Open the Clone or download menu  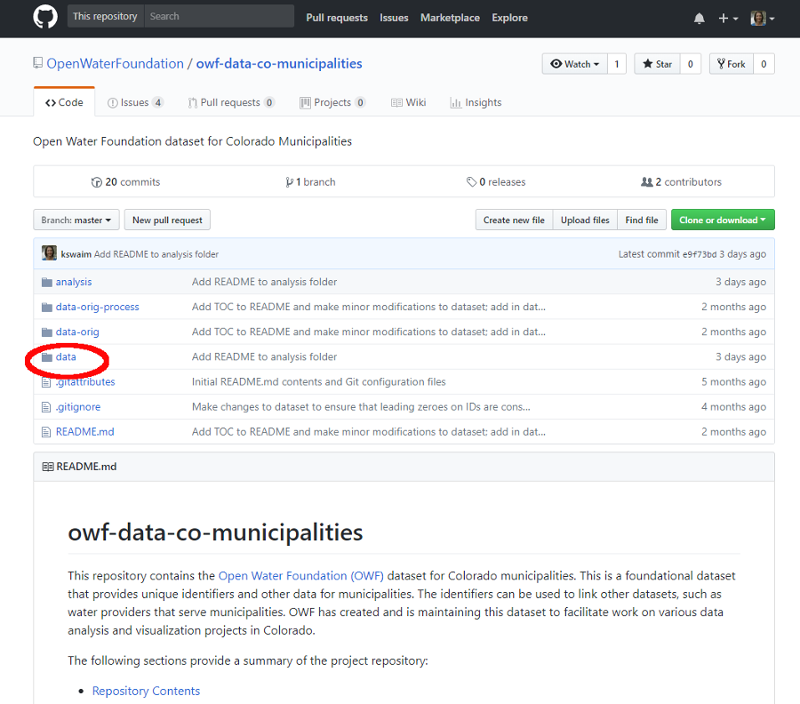pyautogui.click(x=722, y=219)
